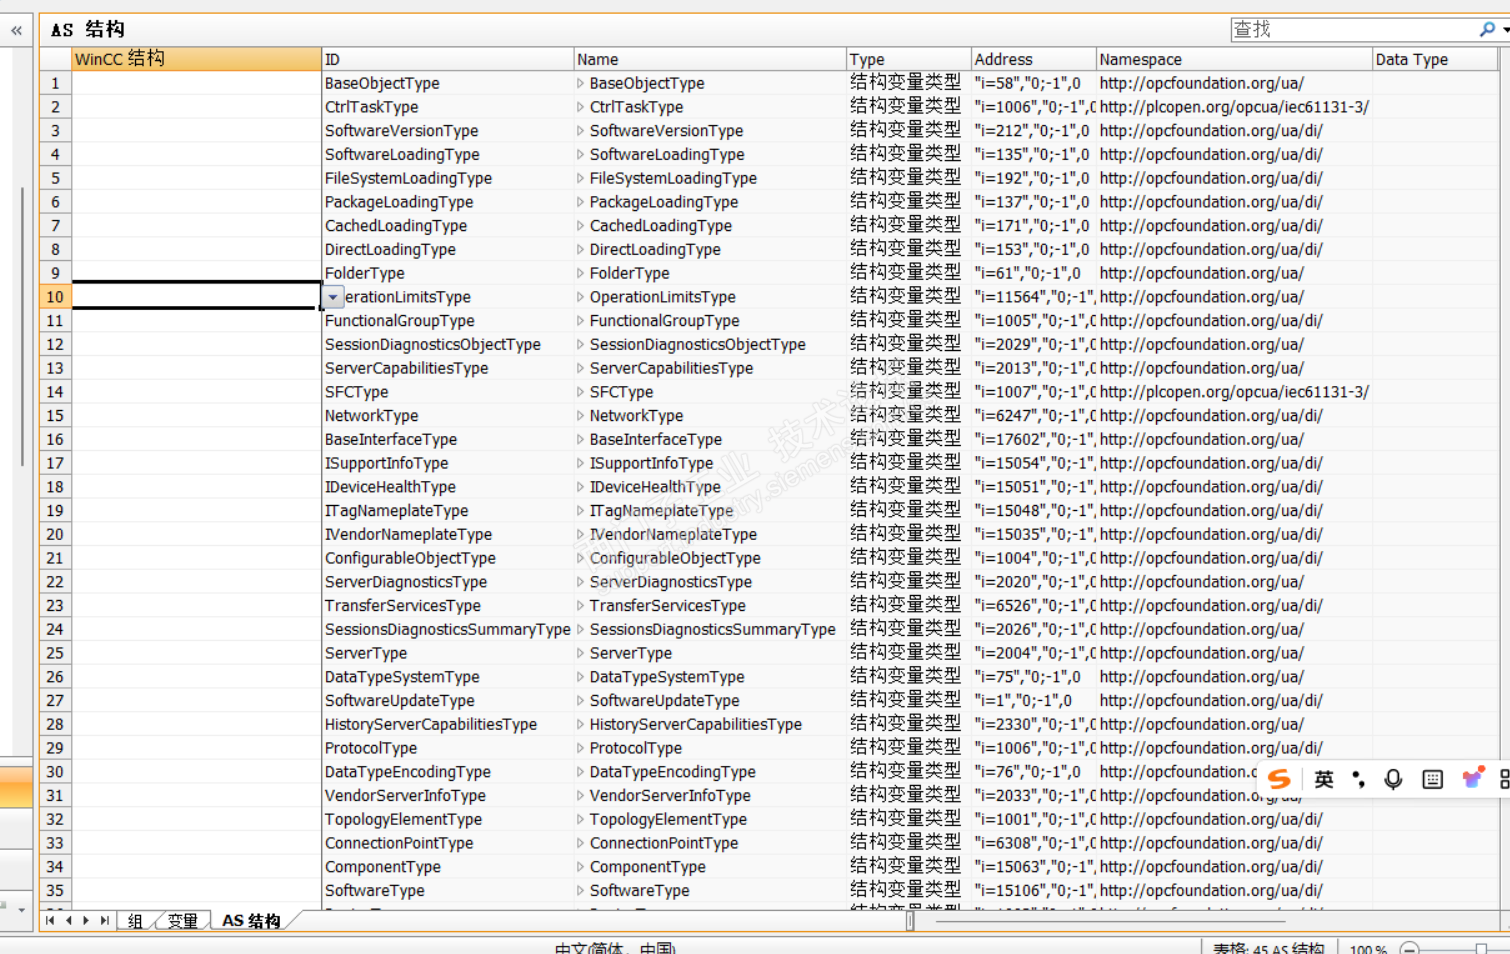Go to the previous sheet tab arrow
This screenshot has height=954, width=1510.
click(x=68, y=921)
